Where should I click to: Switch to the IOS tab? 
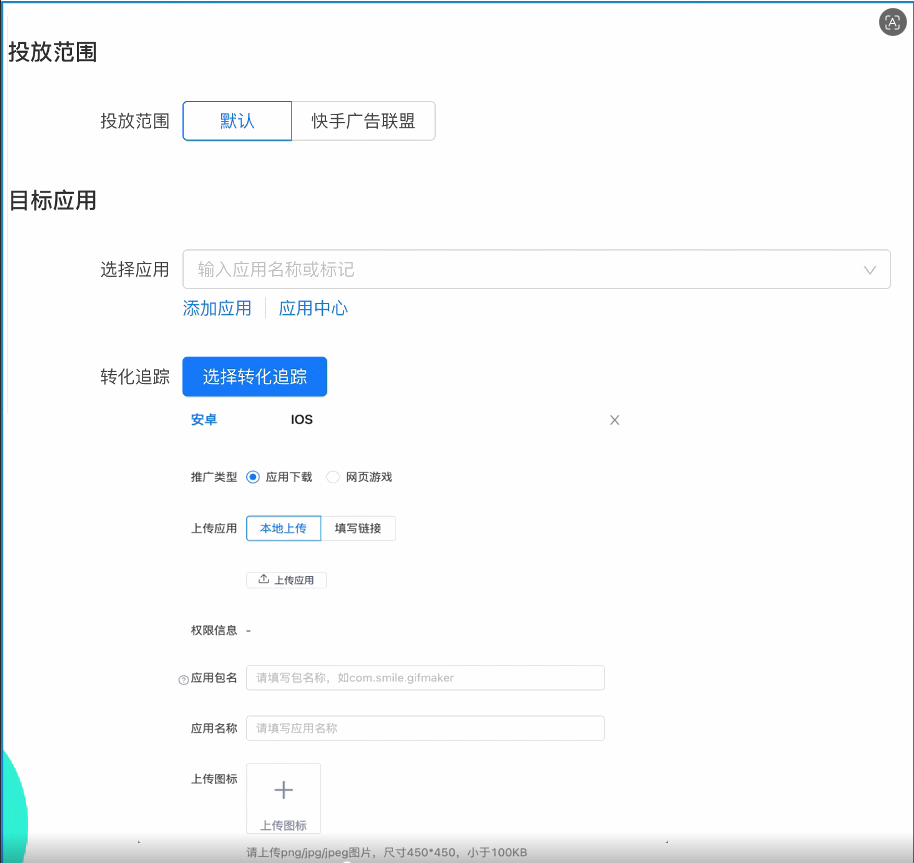click(301, 419)
